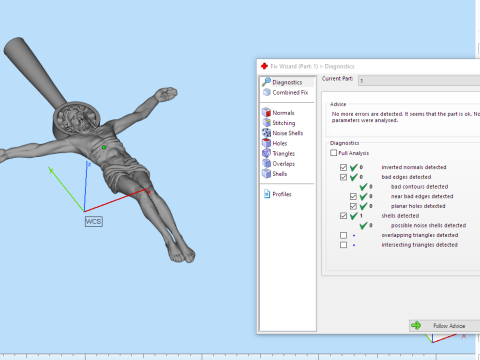Image resolution: width=480 pixels, height=360 pixels.
Task: Enable overlapping triangles detected checkbox
Action: click(343, 235)
